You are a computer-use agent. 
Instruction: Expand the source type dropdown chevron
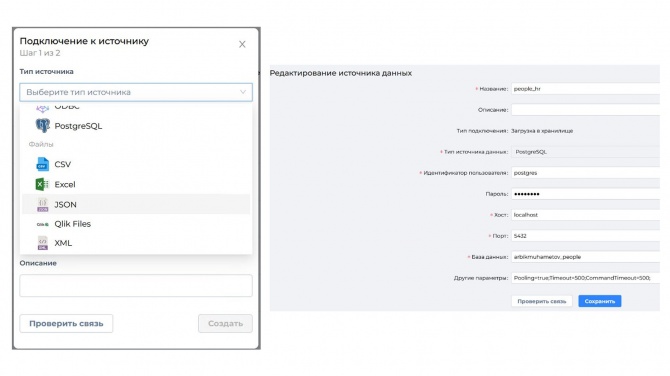tap(243, 92)
